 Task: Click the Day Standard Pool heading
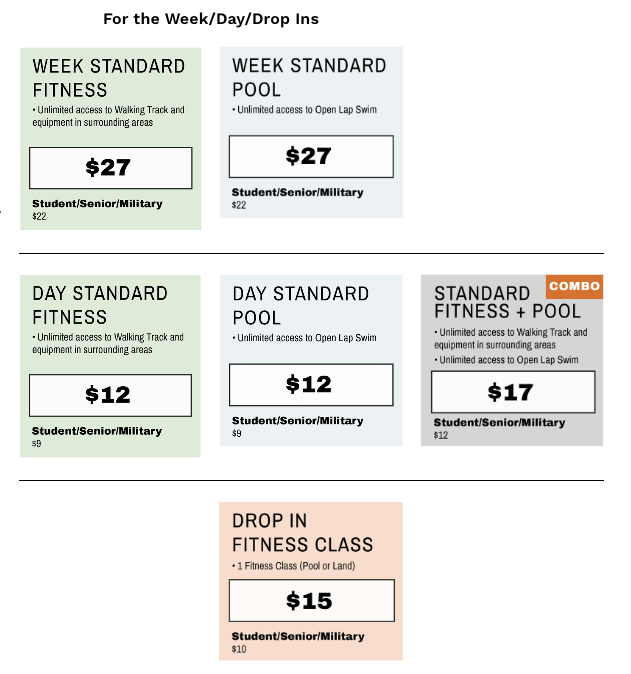pyautogui.click(x=301, y=305)
